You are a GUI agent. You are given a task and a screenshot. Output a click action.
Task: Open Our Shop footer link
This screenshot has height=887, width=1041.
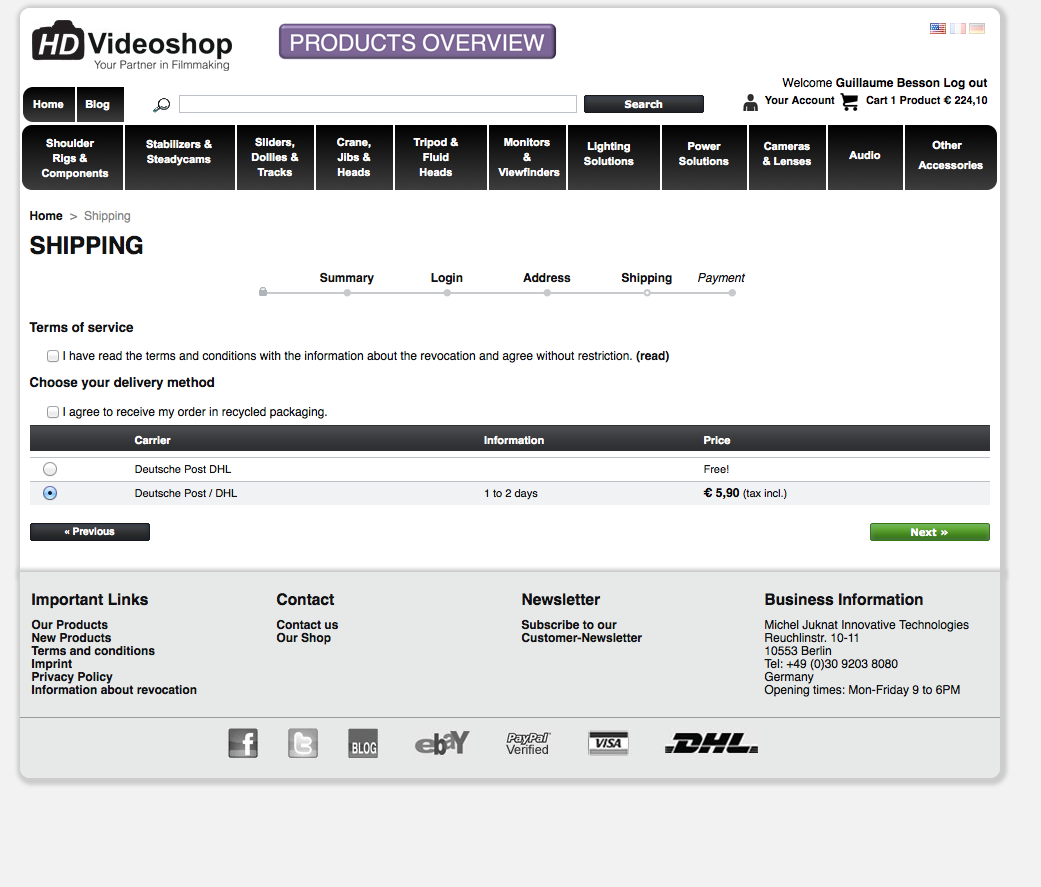[x=303, y=637]
